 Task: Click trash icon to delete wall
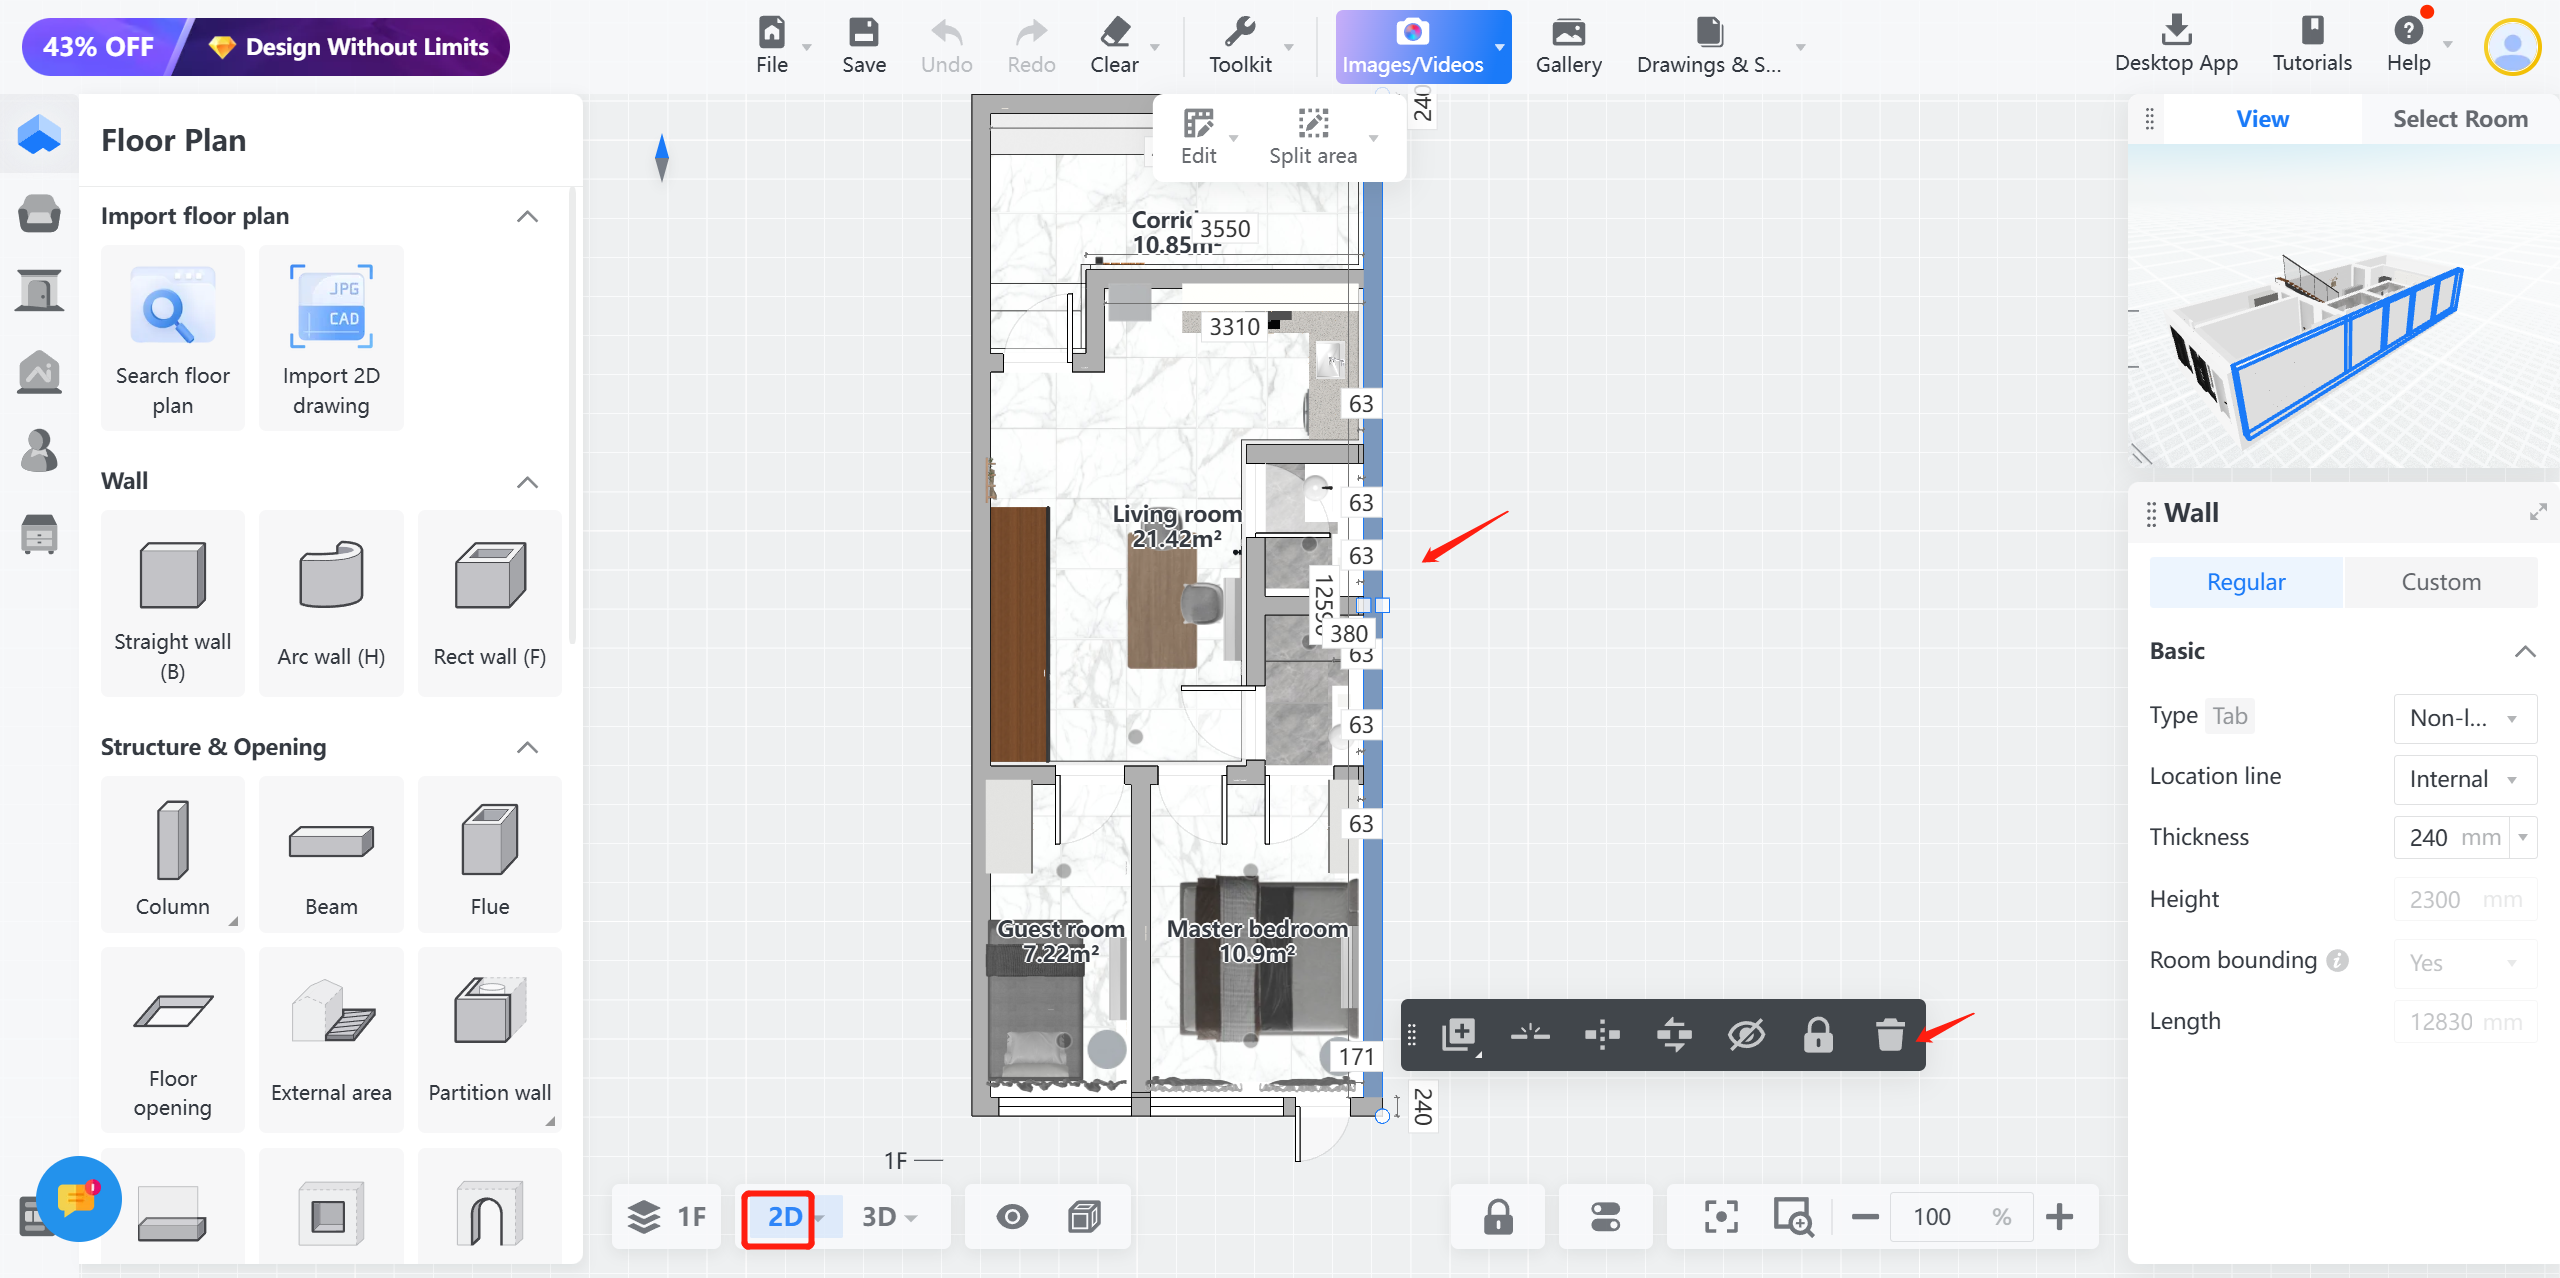tap(1889, 1034)
